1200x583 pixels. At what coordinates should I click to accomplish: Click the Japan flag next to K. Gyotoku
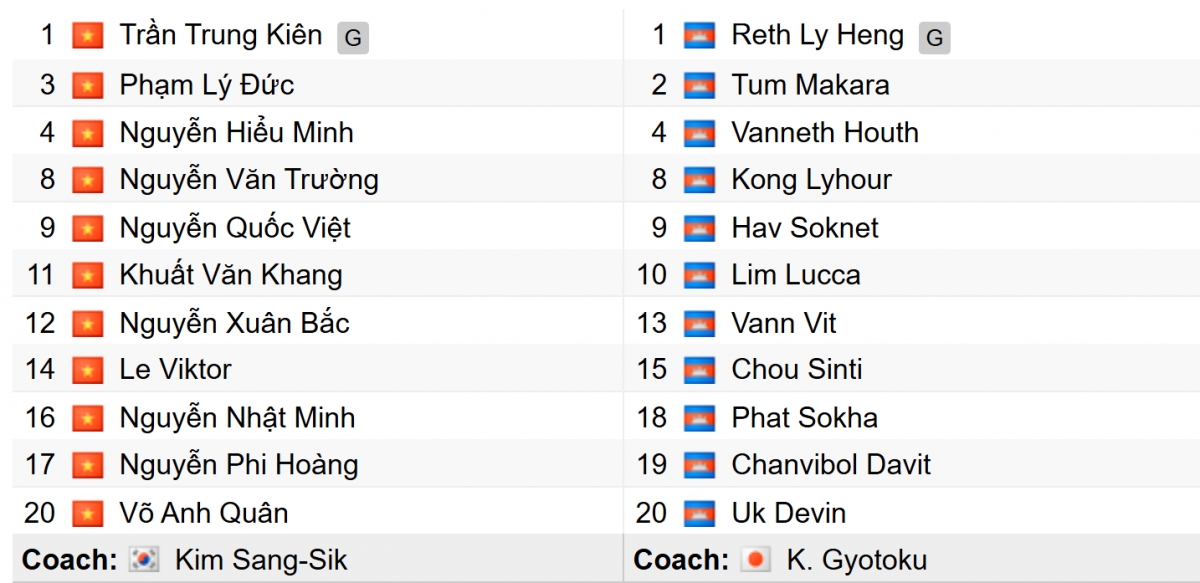(x=756, y=560)
